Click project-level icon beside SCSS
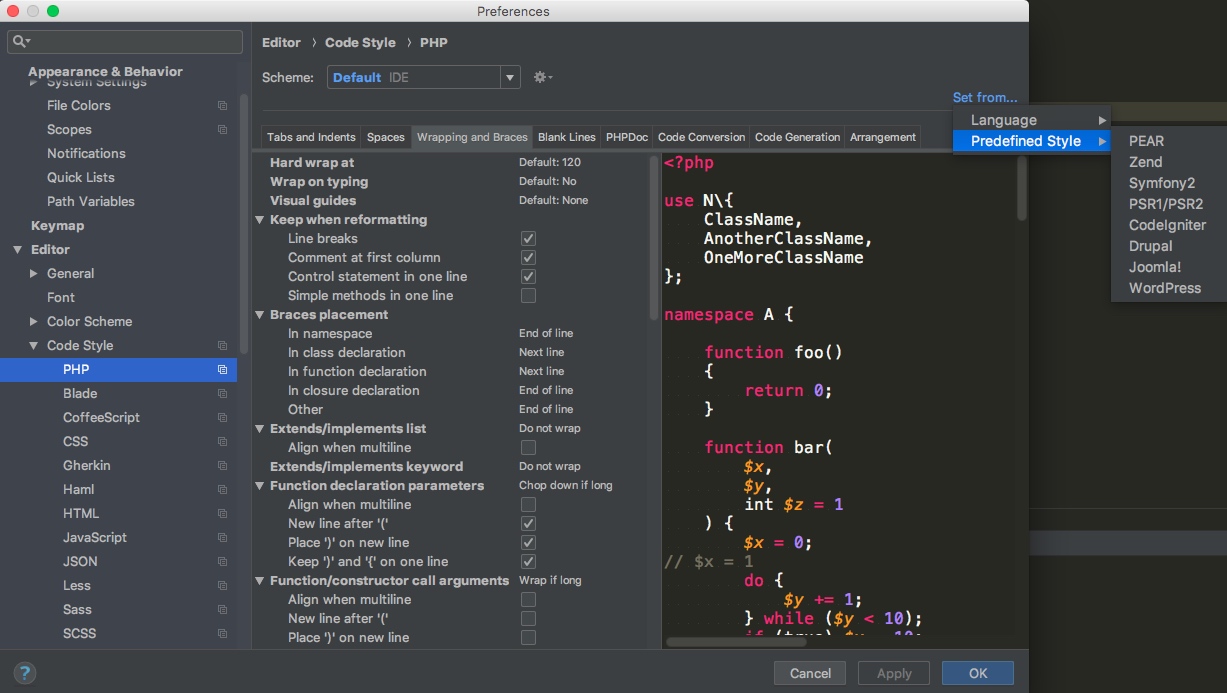 coord(222,633)
